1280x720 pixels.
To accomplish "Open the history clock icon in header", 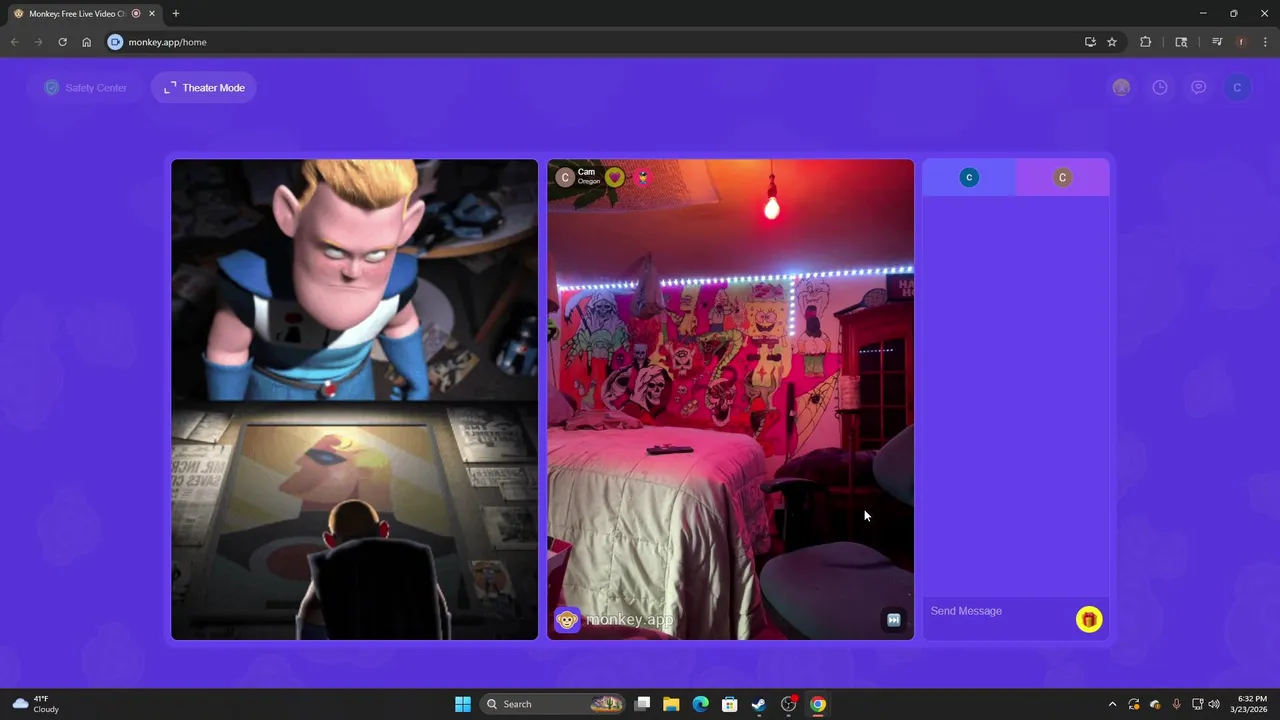I will (x=1160, y=88).
